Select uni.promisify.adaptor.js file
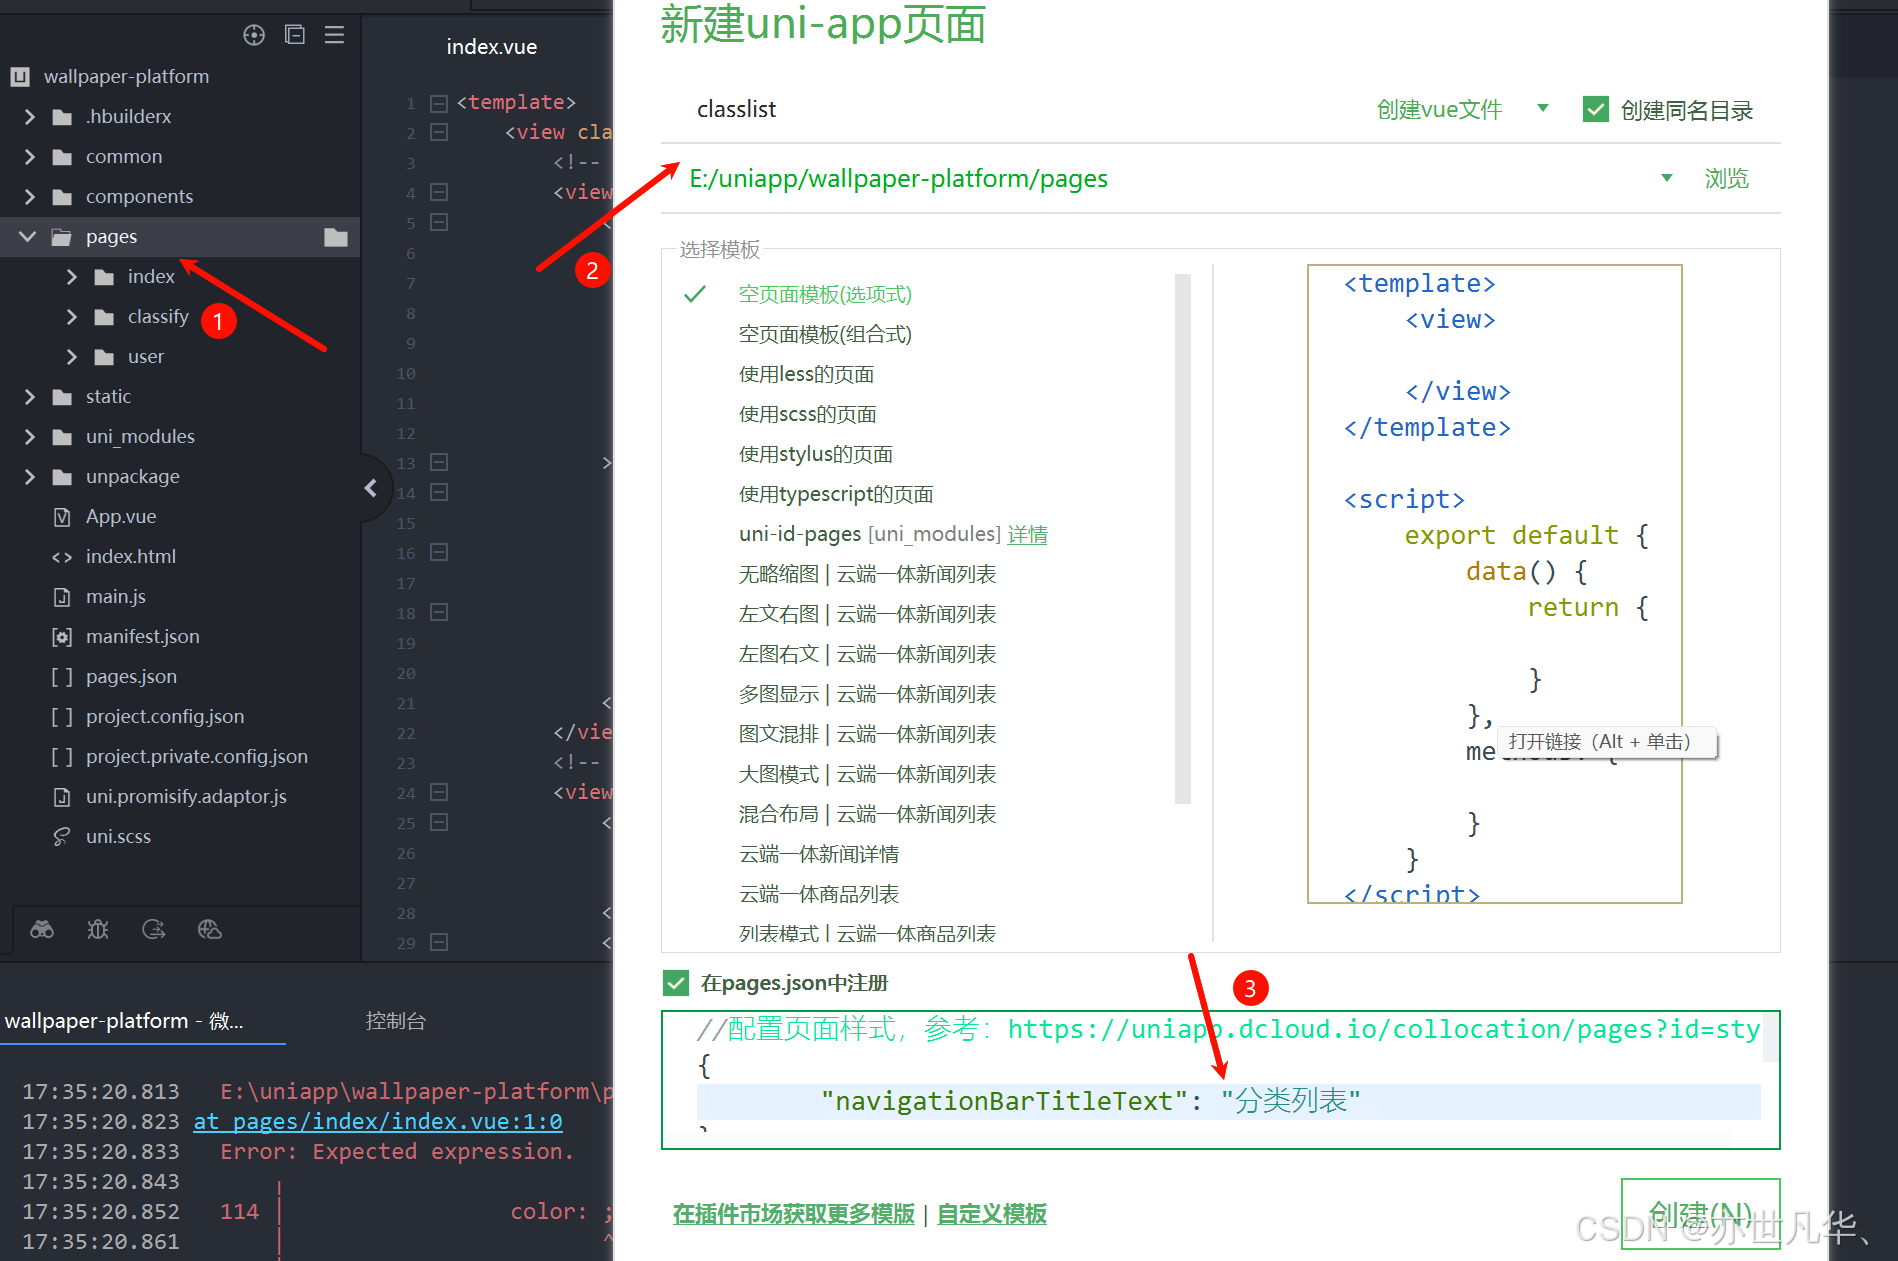The height and width of the screenshot is (1261, 1898). [x=186, y=797]
